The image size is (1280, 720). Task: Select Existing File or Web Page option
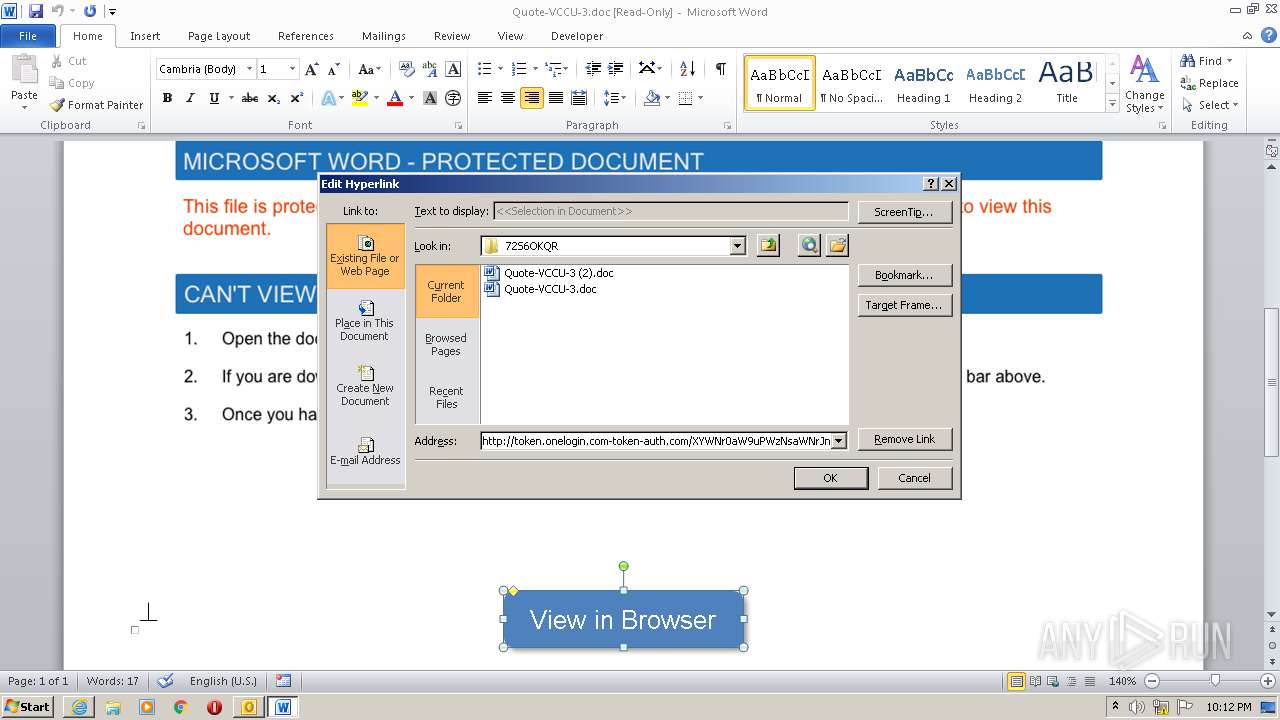pos(365,256)
